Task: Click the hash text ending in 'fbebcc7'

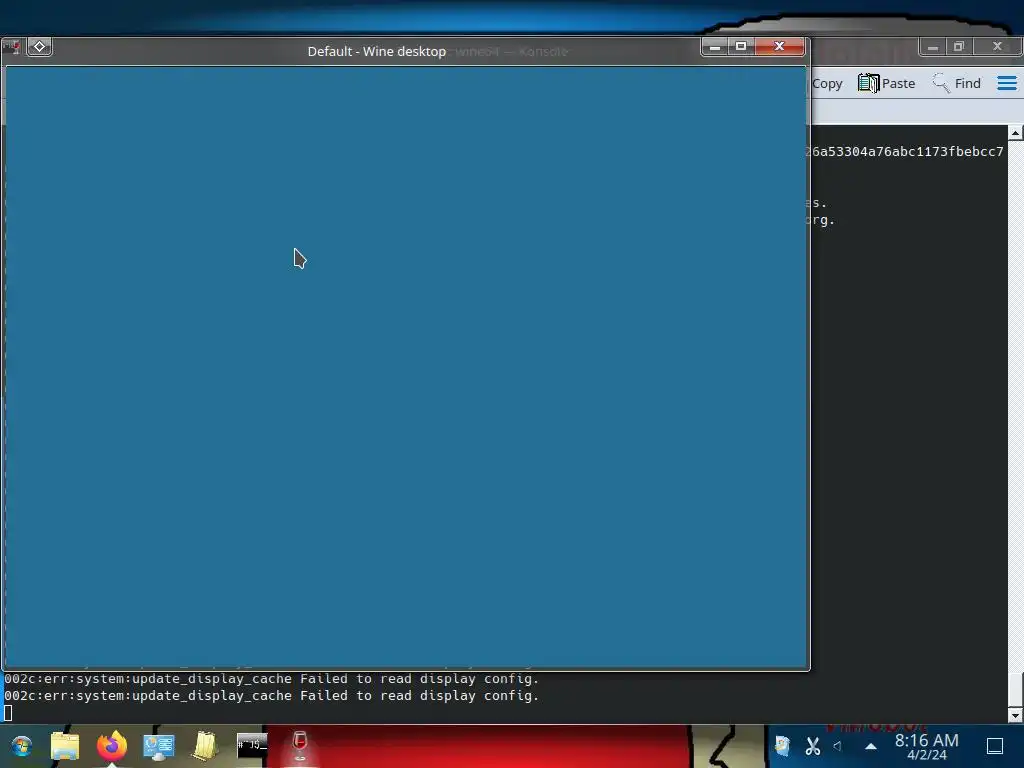Action: [x=908, y=152]
